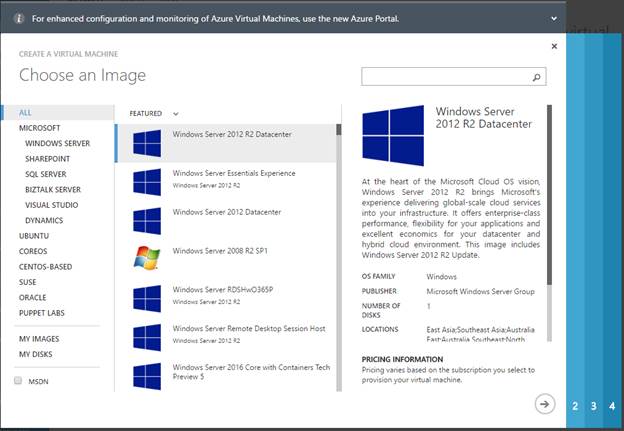
Task: Click the image search text field
Action: (445, 76)
